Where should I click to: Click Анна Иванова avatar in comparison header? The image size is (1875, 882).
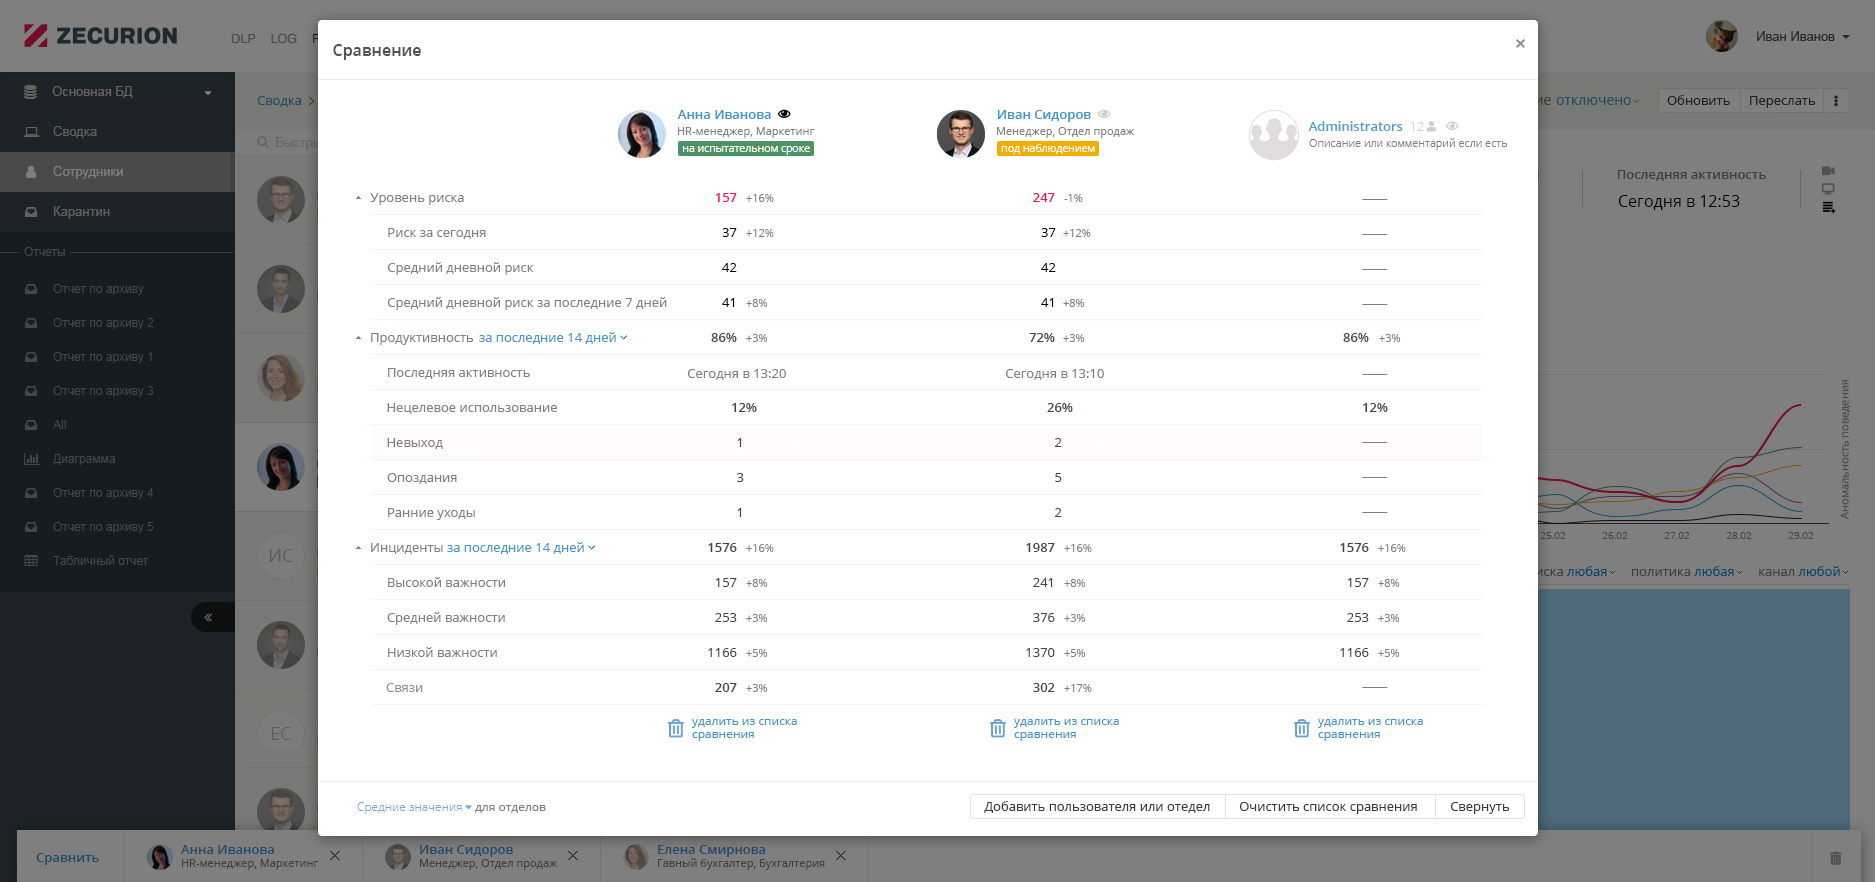tap(642, 134)
